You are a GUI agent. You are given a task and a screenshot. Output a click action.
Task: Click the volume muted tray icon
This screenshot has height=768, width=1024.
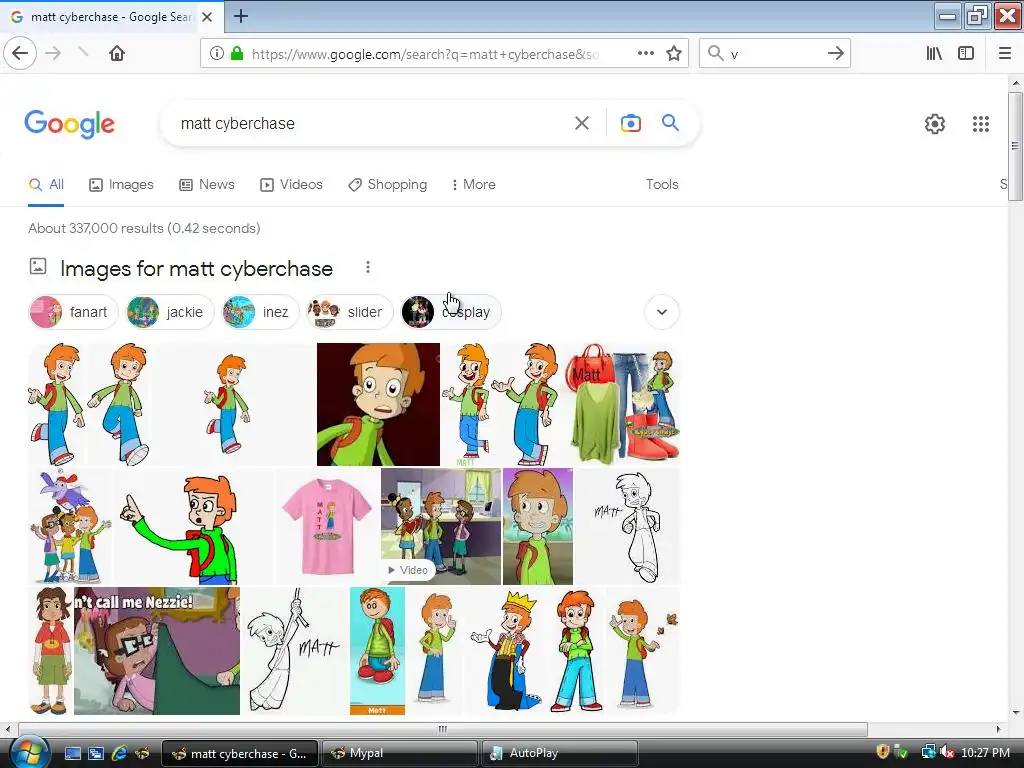tap(948, 752)
